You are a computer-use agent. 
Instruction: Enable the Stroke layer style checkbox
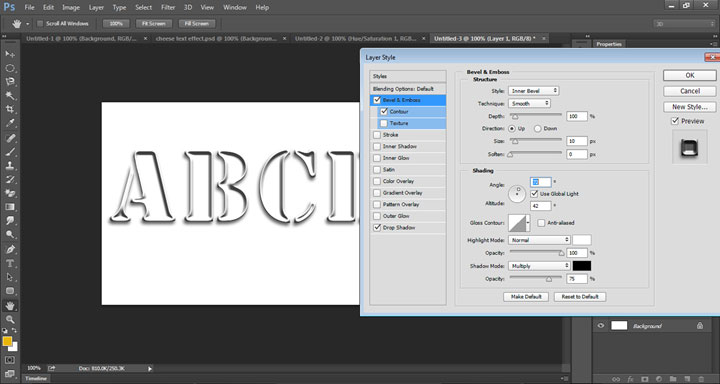click(377, 135)
